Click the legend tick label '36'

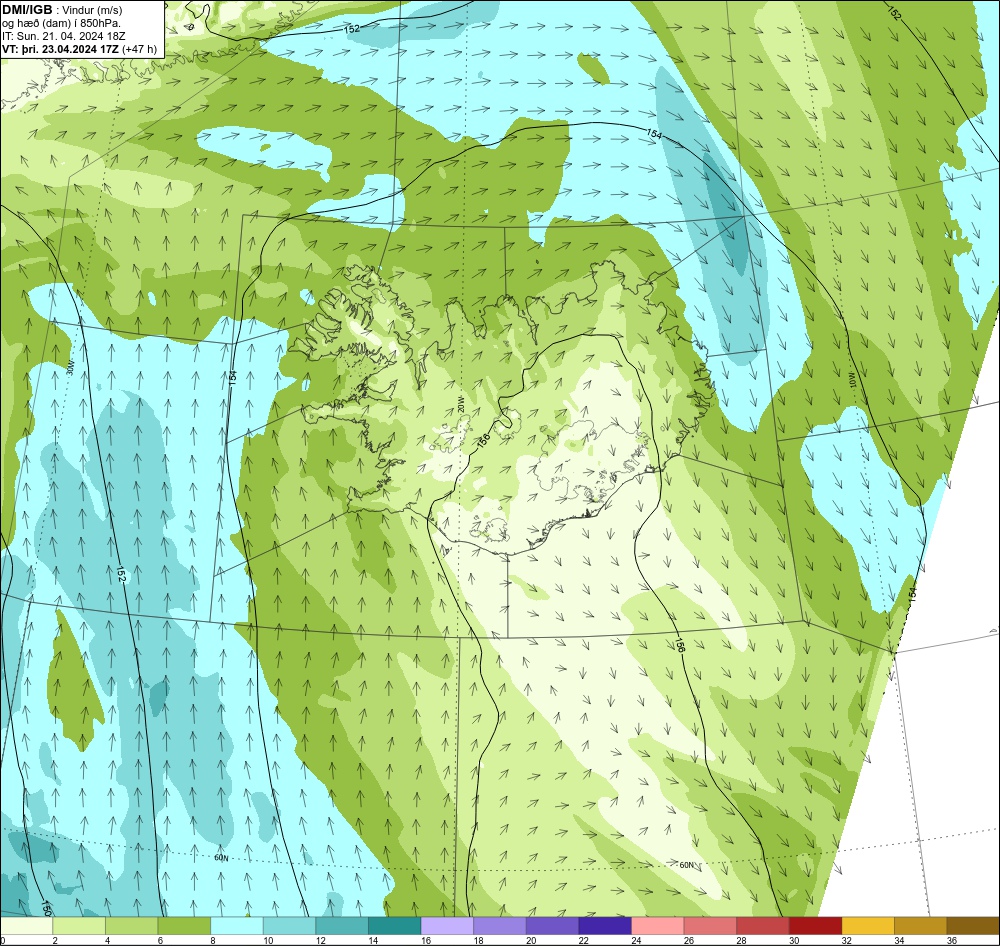click(952, 940)
